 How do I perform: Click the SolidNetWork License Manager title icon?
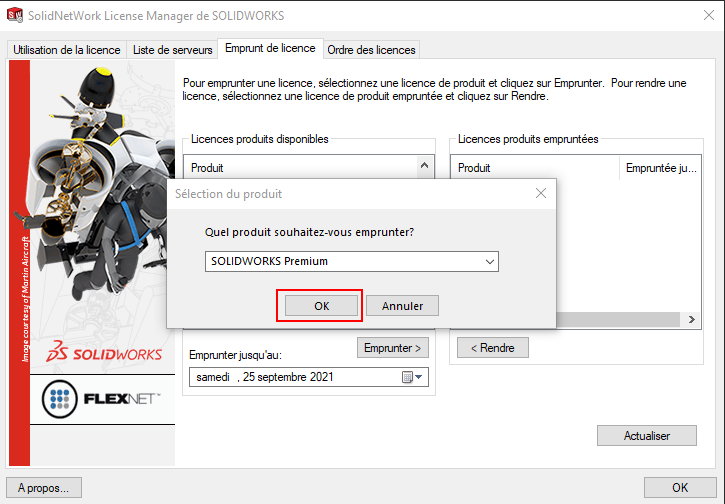(x=15, y=15)
